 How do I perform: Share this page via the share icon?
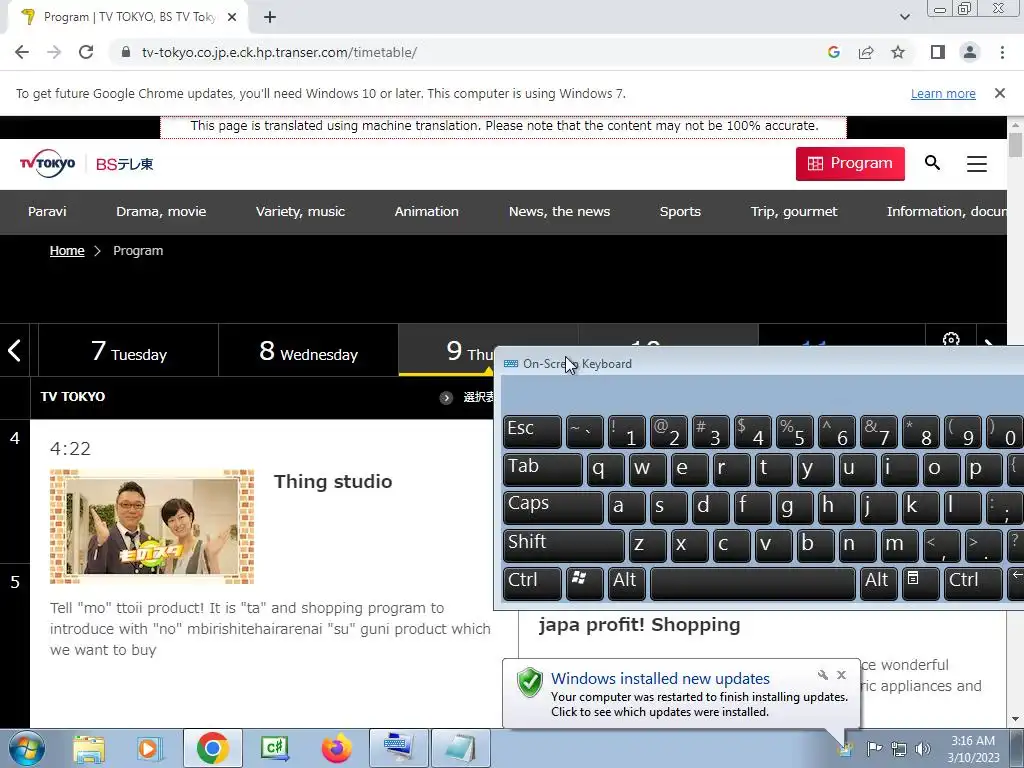pyautogui.click(x=866, y=52)
